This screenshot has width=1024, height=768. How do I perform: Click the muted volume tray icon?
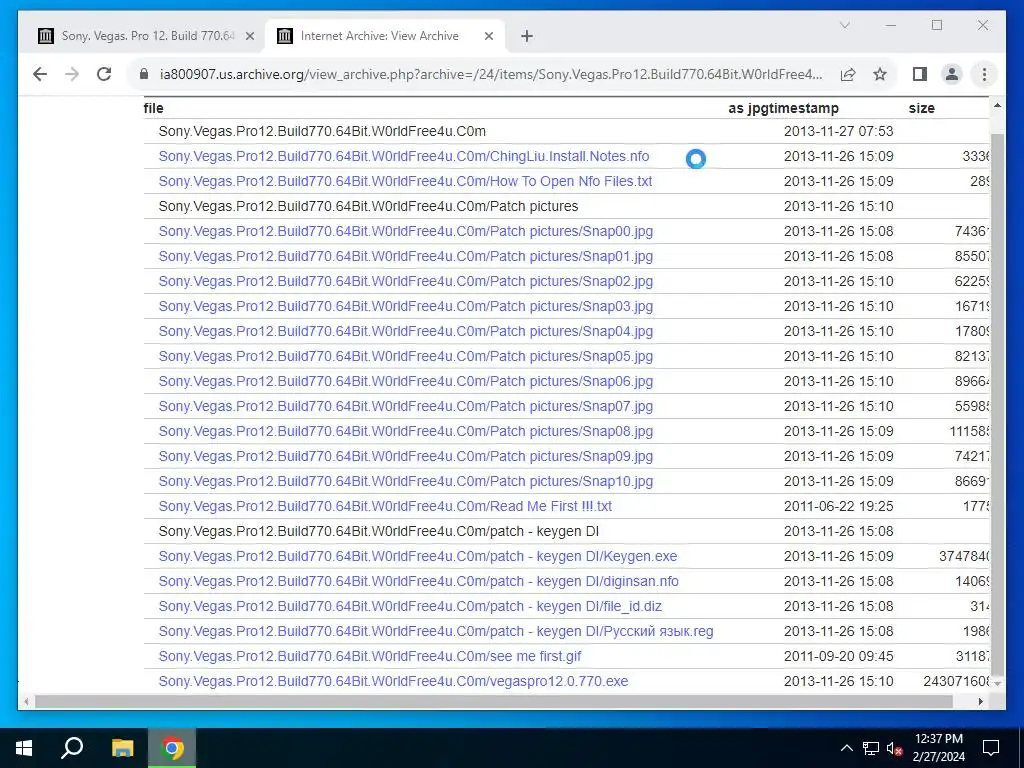894,748
